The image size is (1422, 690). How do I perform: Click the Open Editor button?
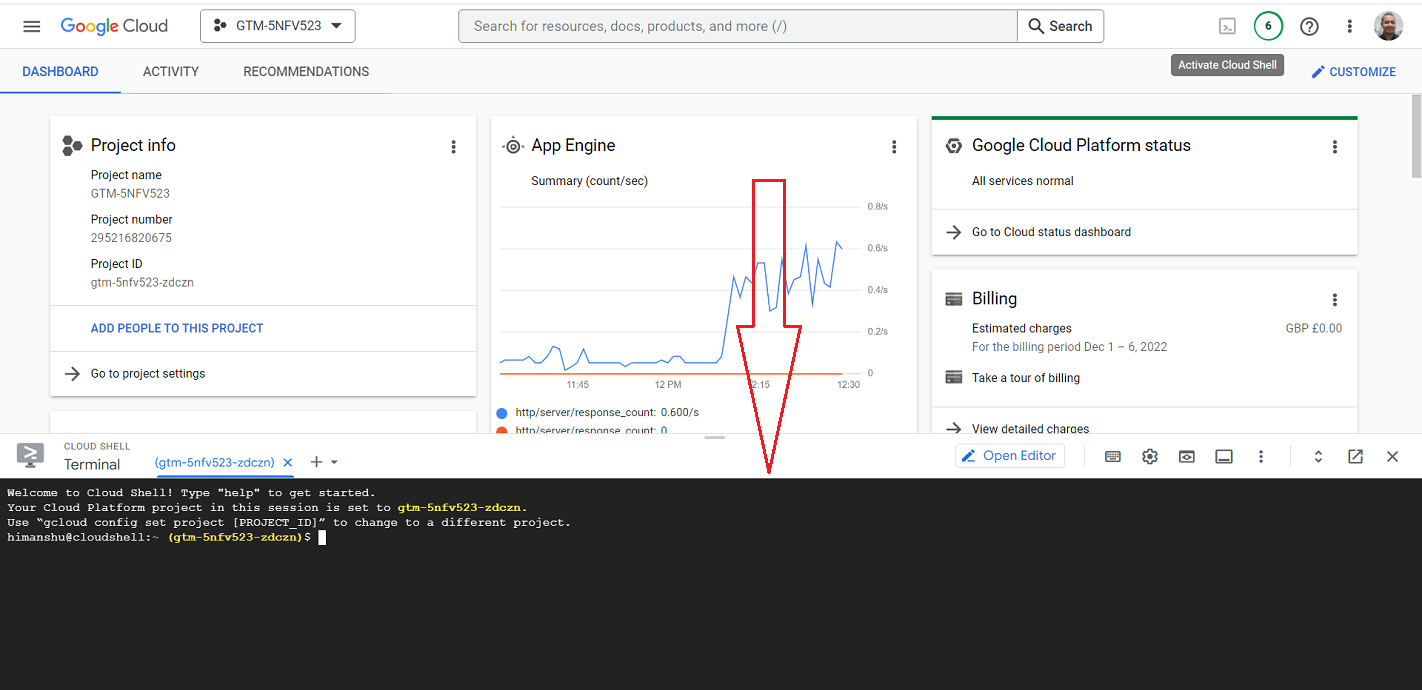[1009, 456]
